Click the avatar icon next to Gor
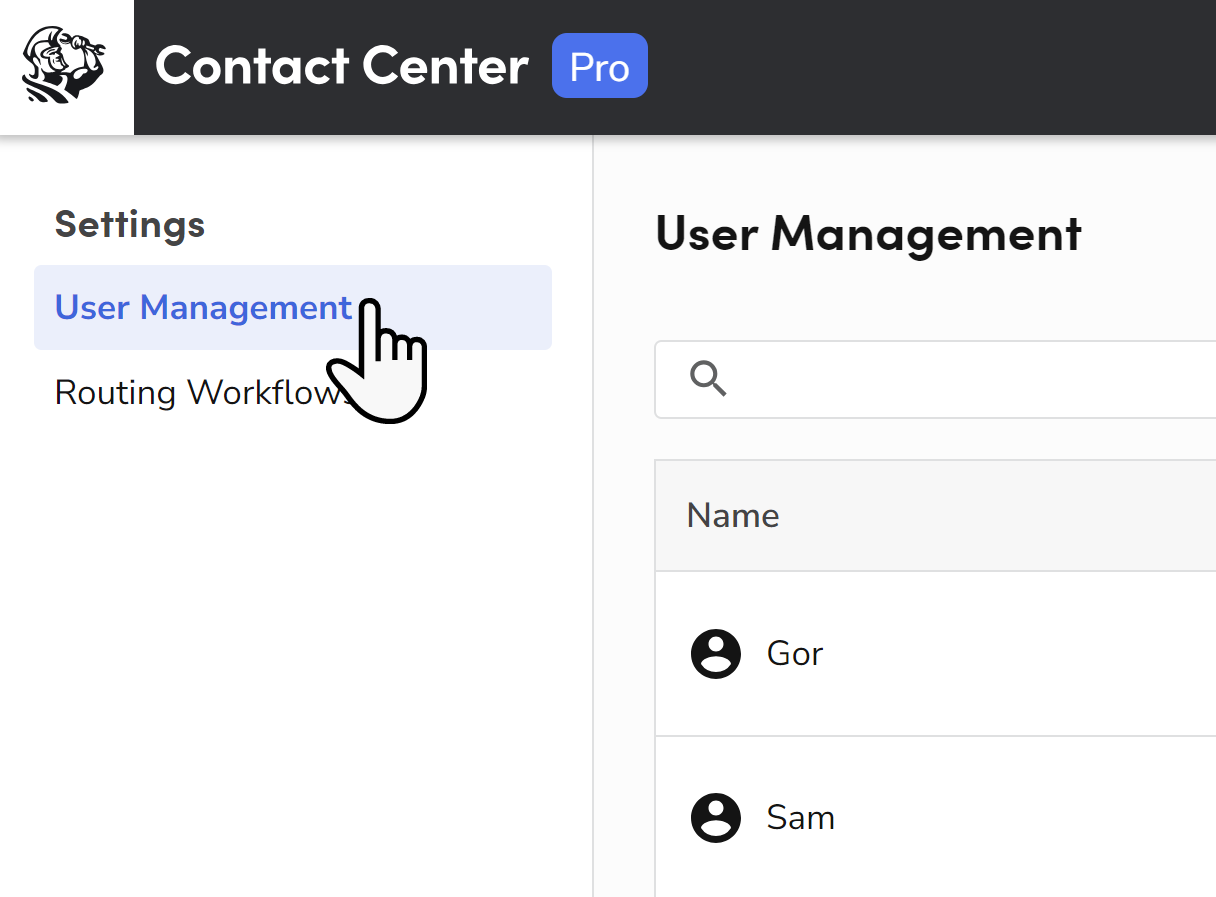Image resolution: width=1216 pixels, height=897 pixels. (x=716, y=654)
